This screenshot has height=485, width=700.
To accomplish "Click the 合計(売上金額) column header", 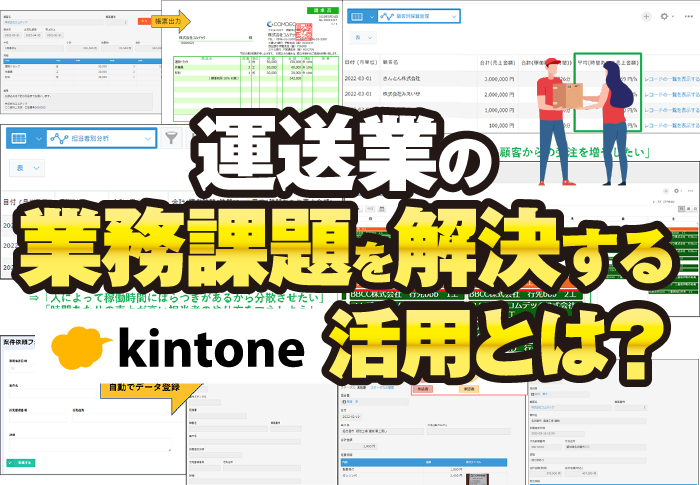I will tap(497, 63).
